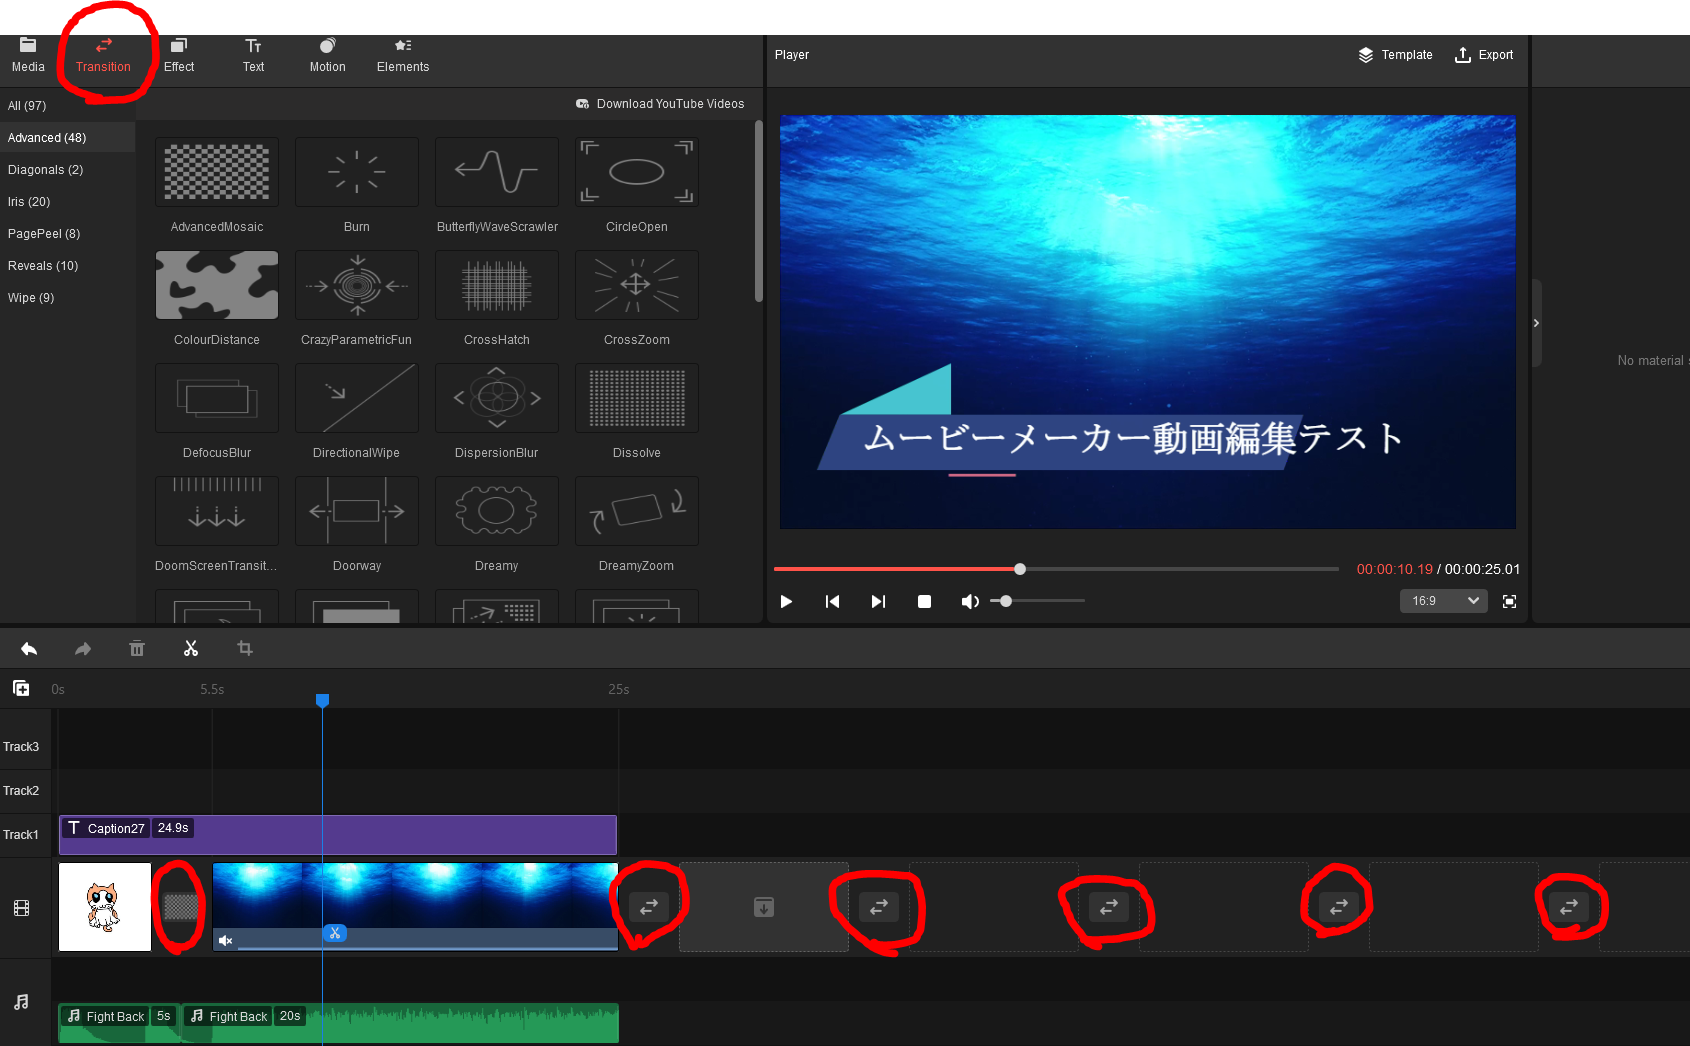Select the Fight Back 5s audio clip

[120, 1023]
